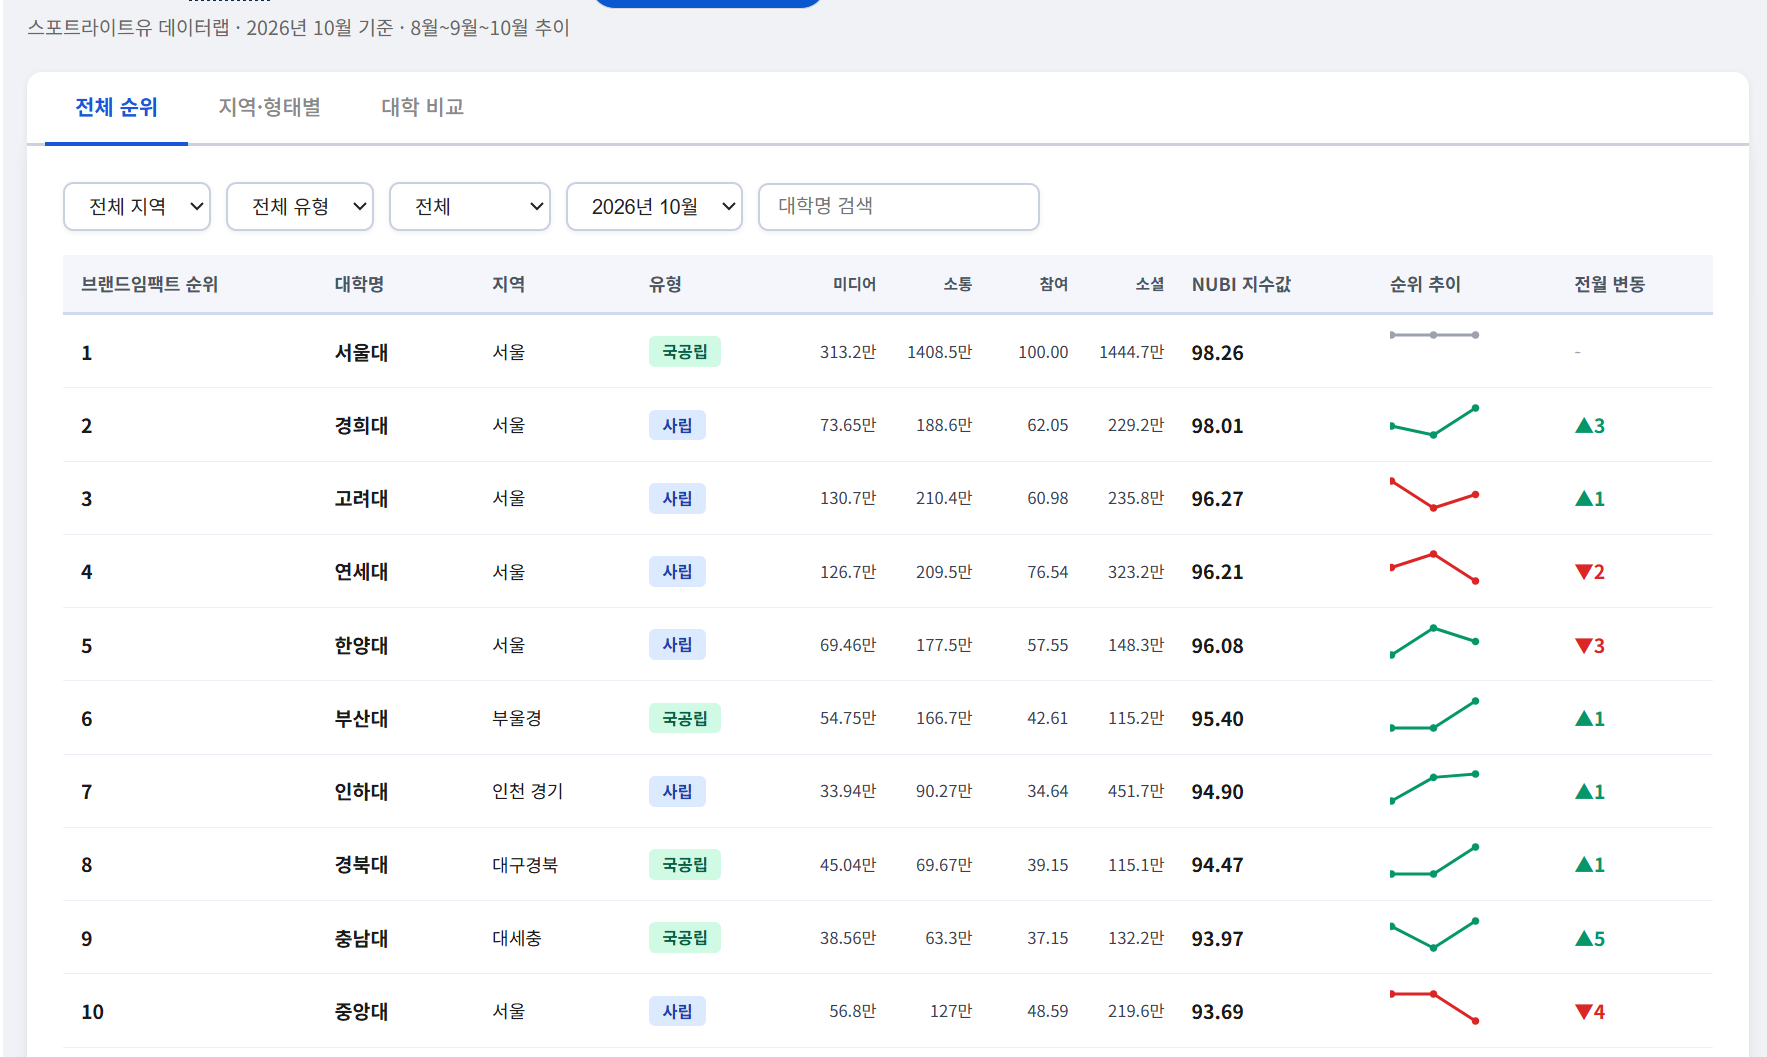
Task: Click the rank trend sparkline for 부산대
Action: (x=1434, y=714)
